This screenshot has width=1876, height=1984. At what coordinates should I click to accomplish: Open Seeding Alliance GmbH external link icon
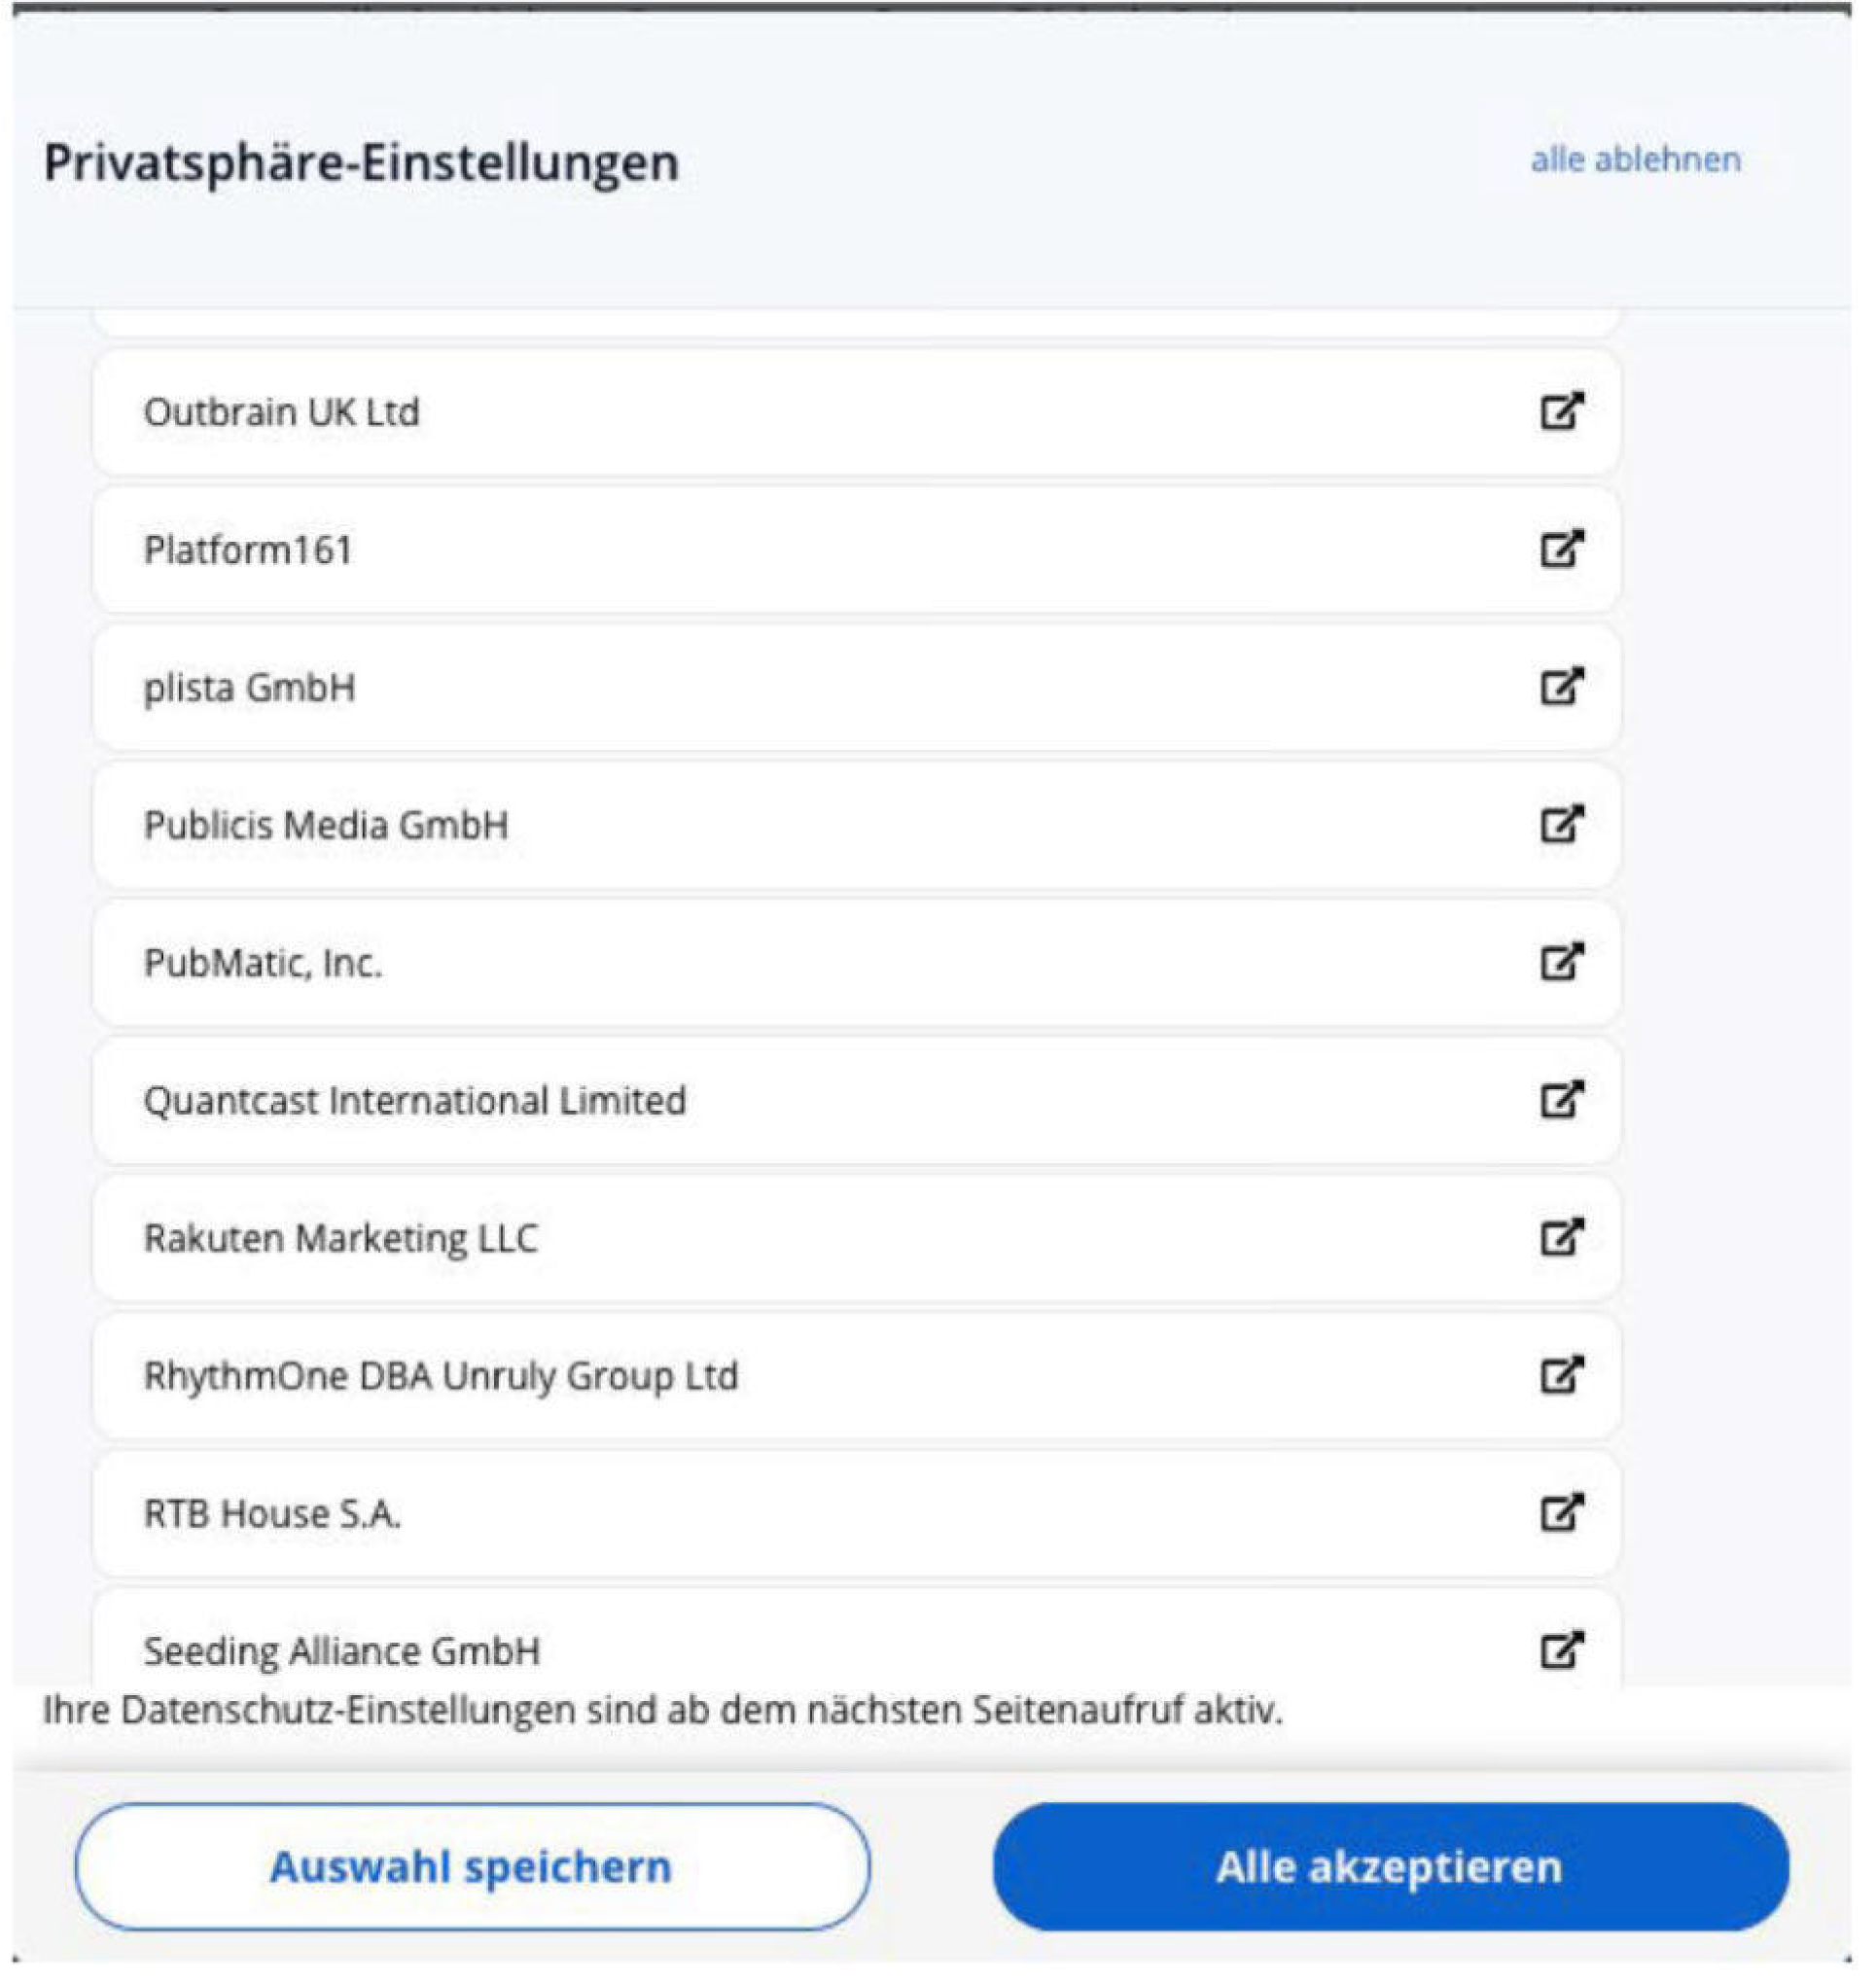click(x=1561, y=1651)
